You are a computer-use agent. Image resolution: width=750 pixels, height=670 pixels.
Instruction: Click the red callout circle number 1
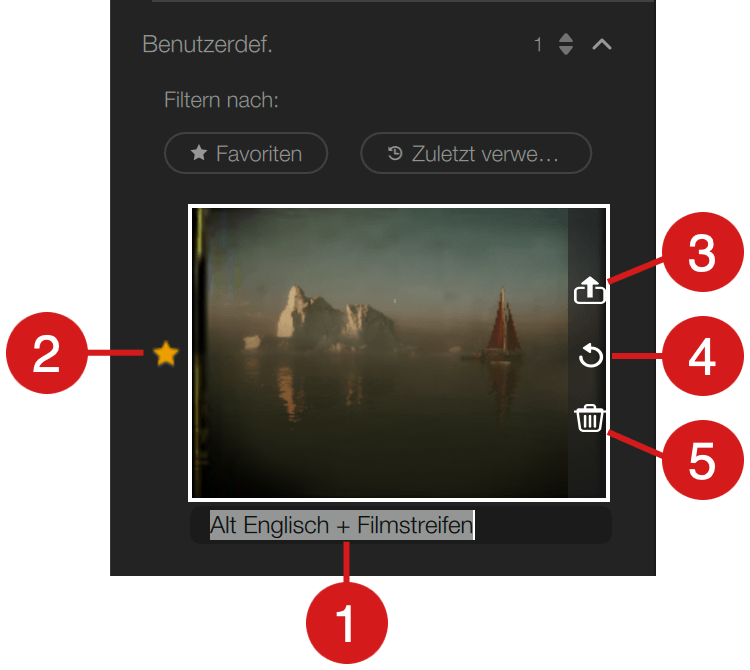click(x=347, y=623)
